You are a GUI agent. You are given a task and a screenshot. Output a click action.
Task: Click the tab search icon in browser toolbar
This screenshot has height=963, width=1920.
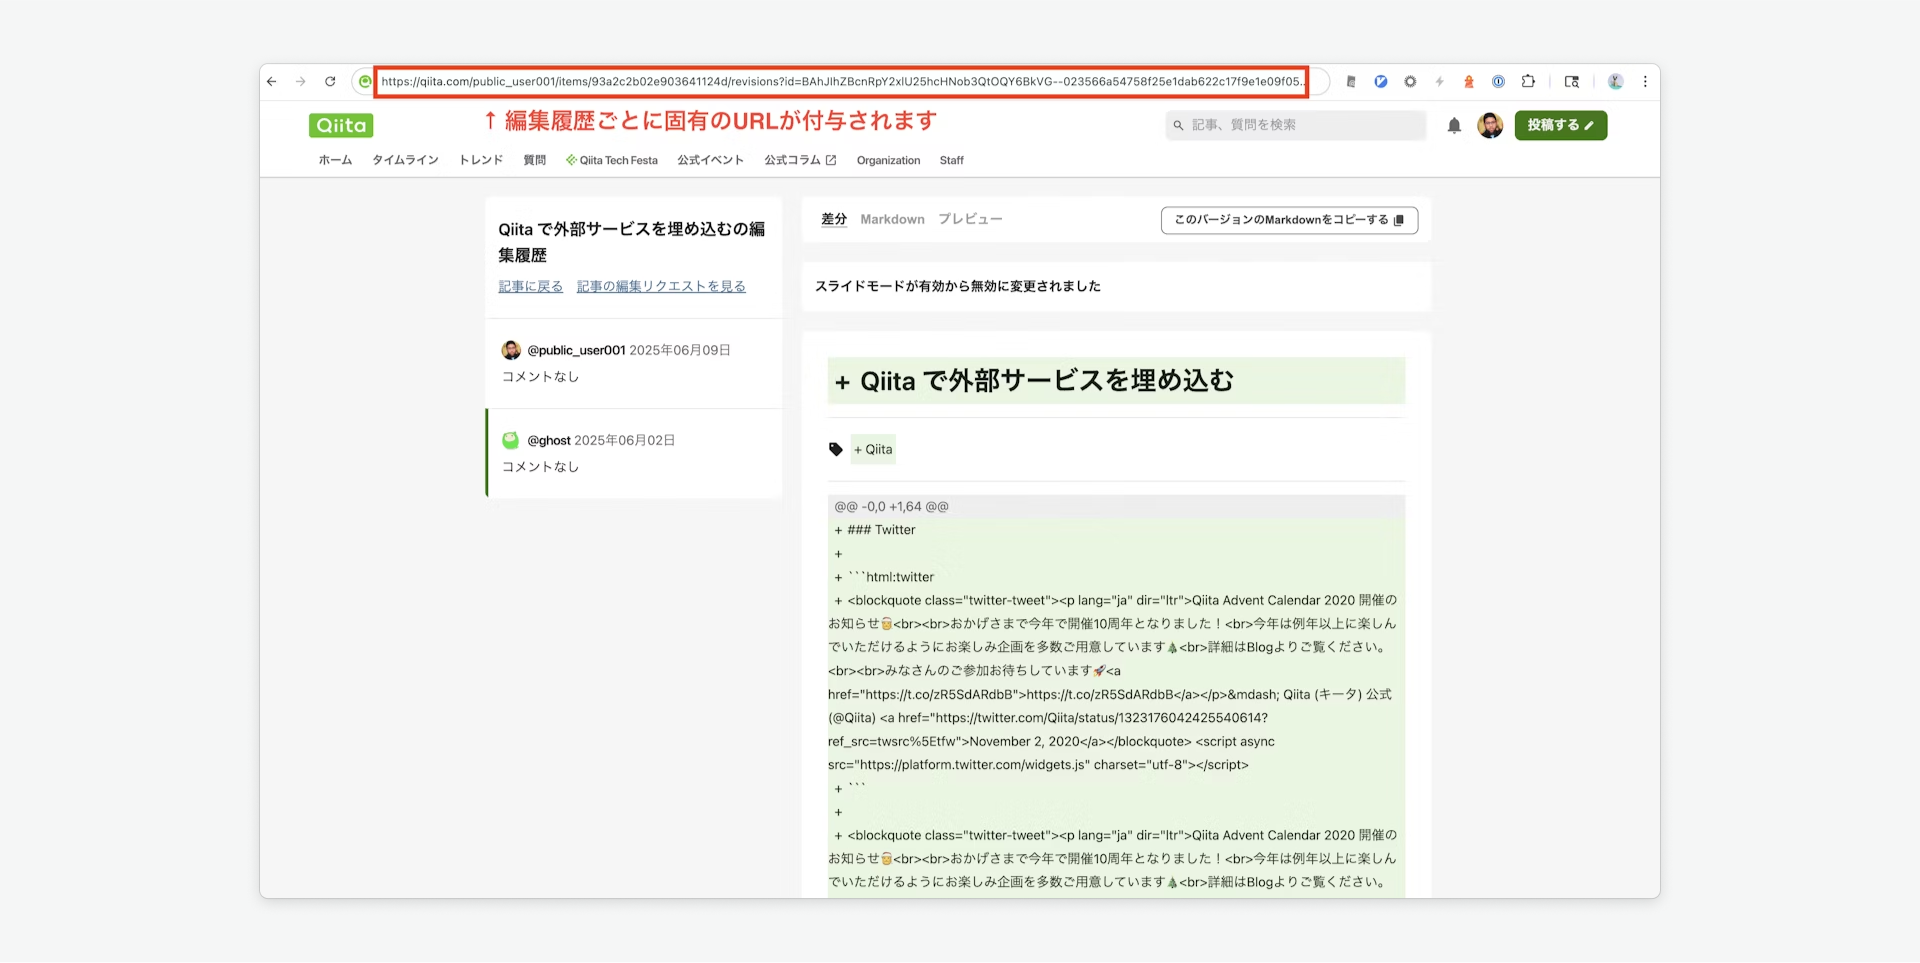1572,82
